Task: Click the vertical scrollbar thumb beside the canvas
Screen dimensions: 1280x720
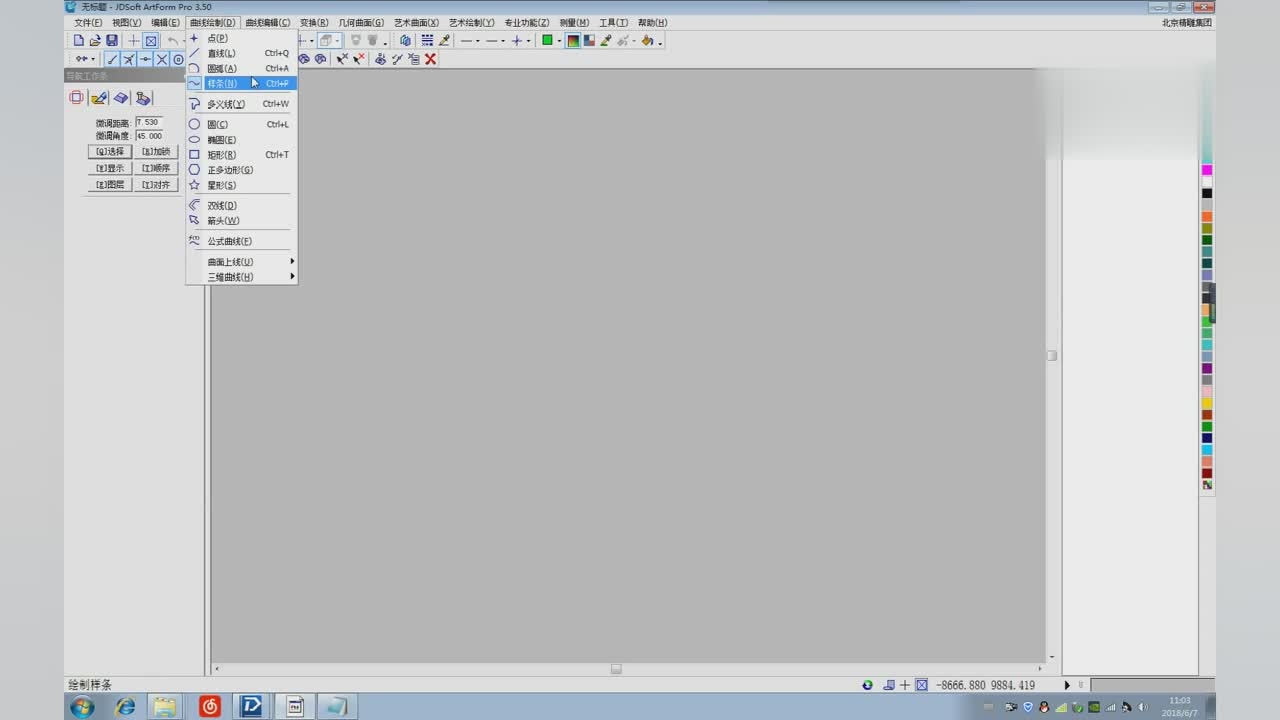Action: tap(1051, 356)
